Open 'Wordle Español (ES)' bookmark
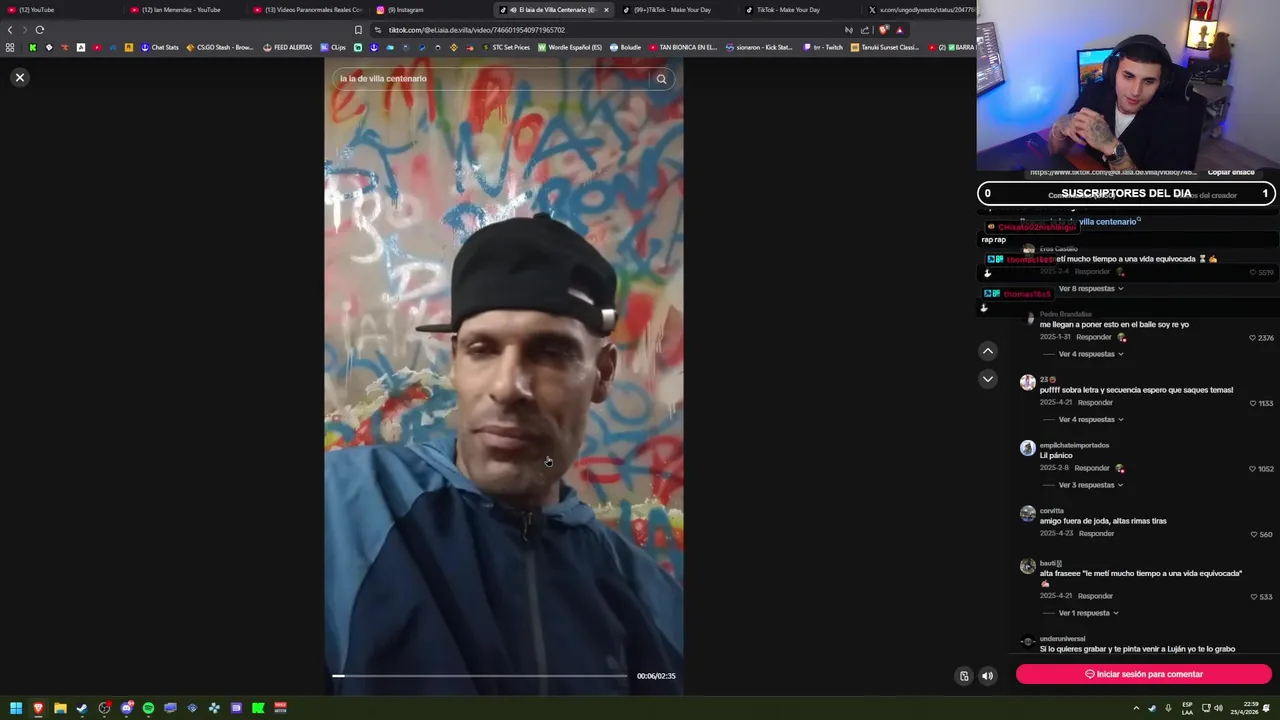The image size is (1280, 720). [x=570, y=47]
